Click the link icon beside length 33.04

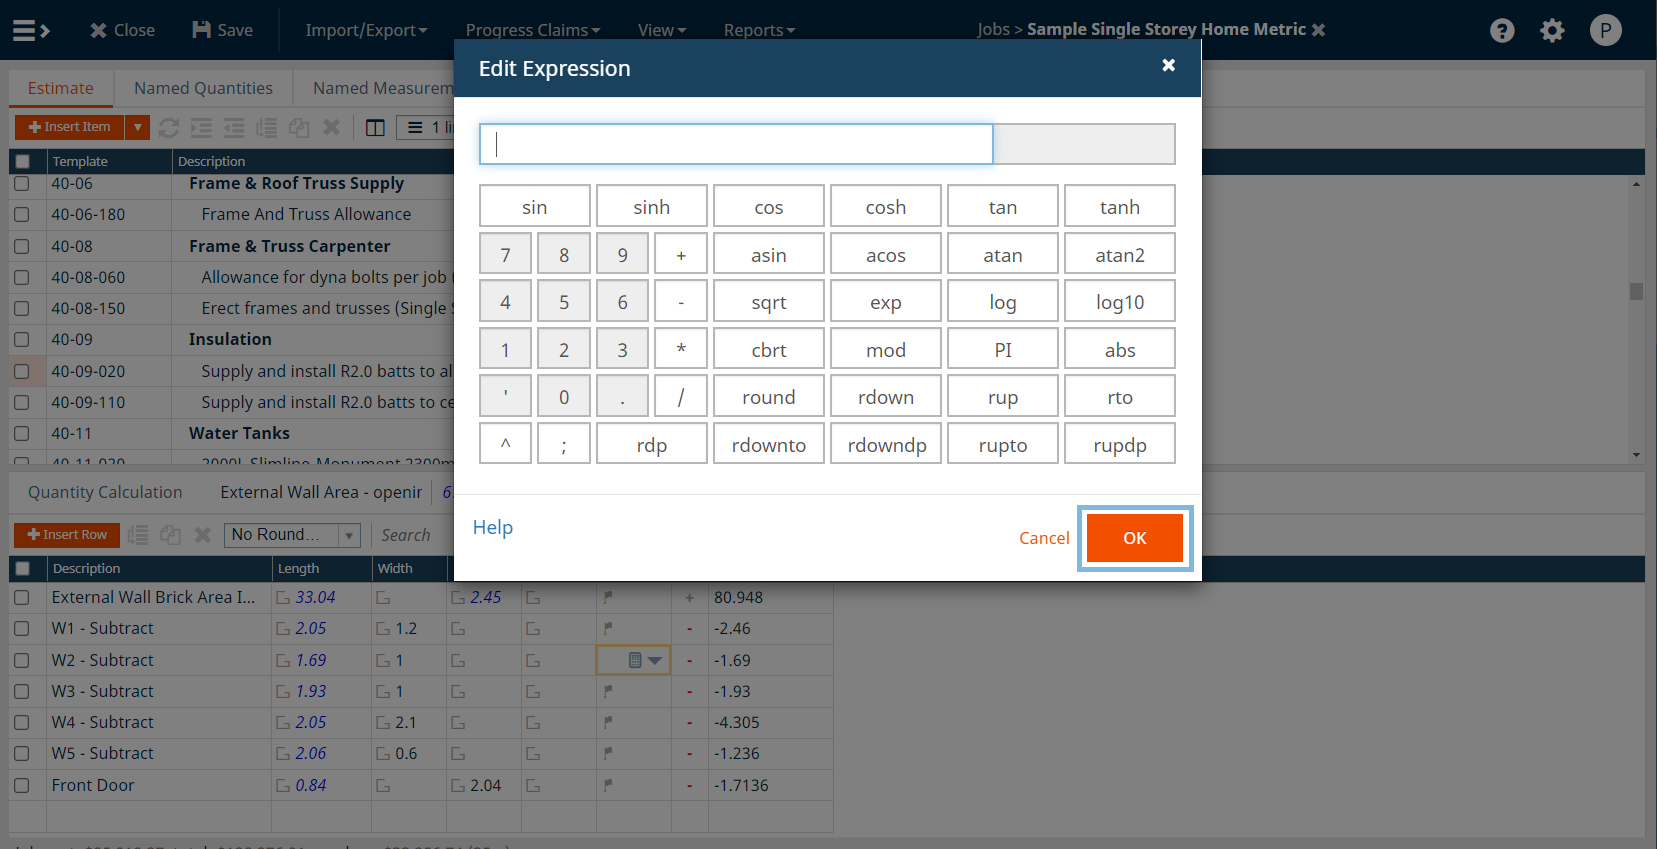pos(283,598)
